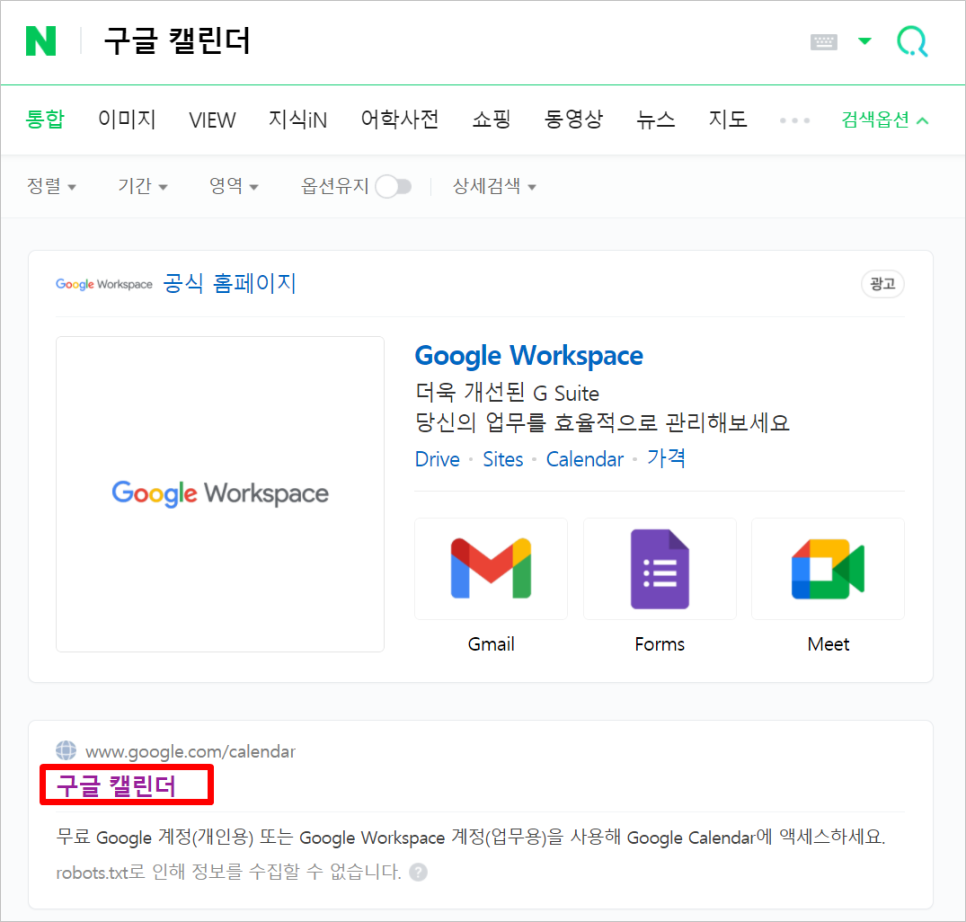The width and height of the screenshot is (966, 922).
Task: Open the on-screen keyboard icon
Action: (x=824, y=42)
